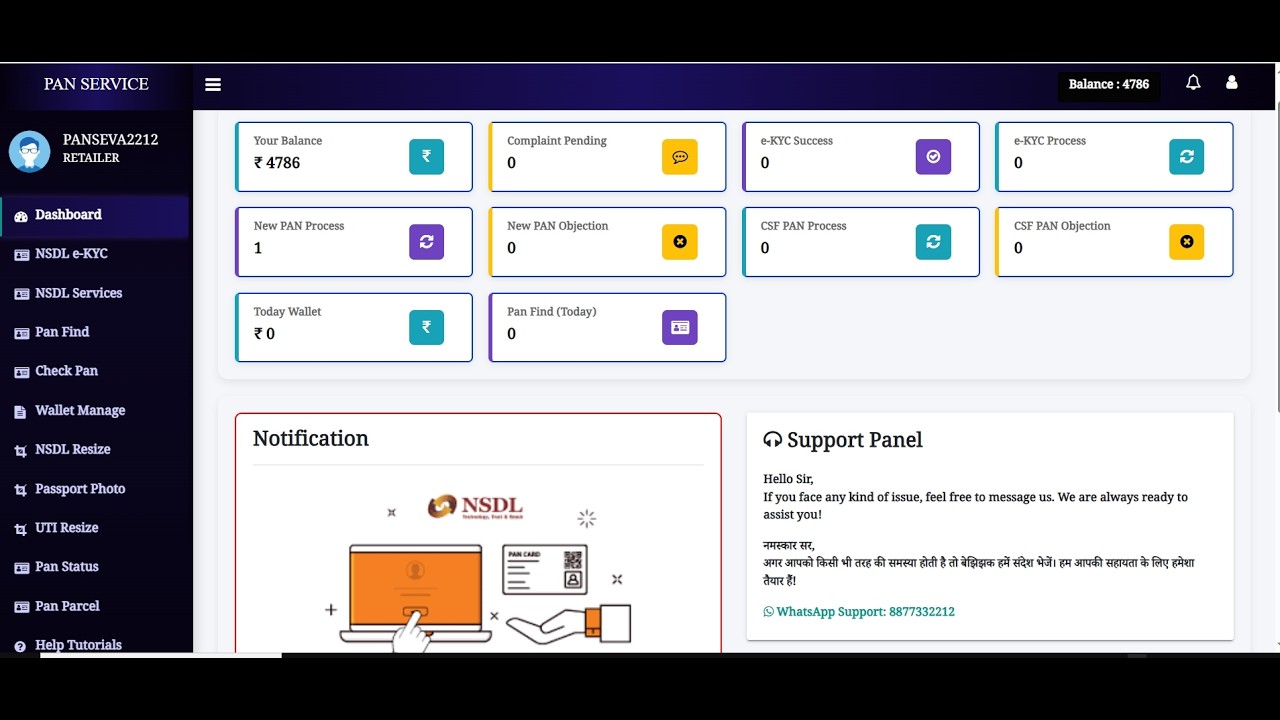Click the NSDL Resize crop icon
Viewport: 1280px width, 720px height.
[21, 451]
